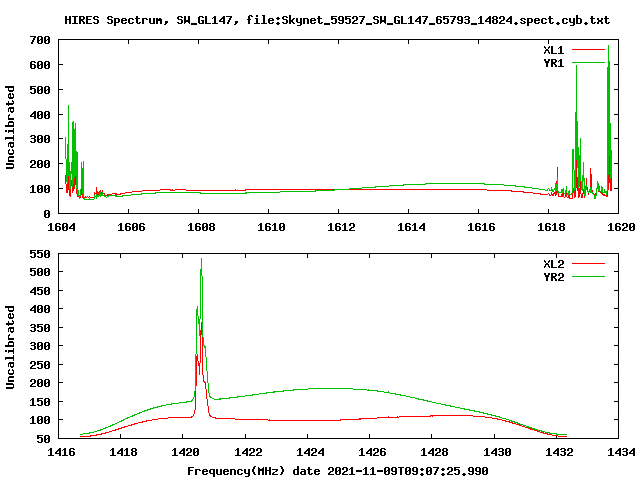Image resolution: width=640 pixels, height=480 pixels.
Task: Click the 1616 frequency tick label
Action: click(481, 227)
